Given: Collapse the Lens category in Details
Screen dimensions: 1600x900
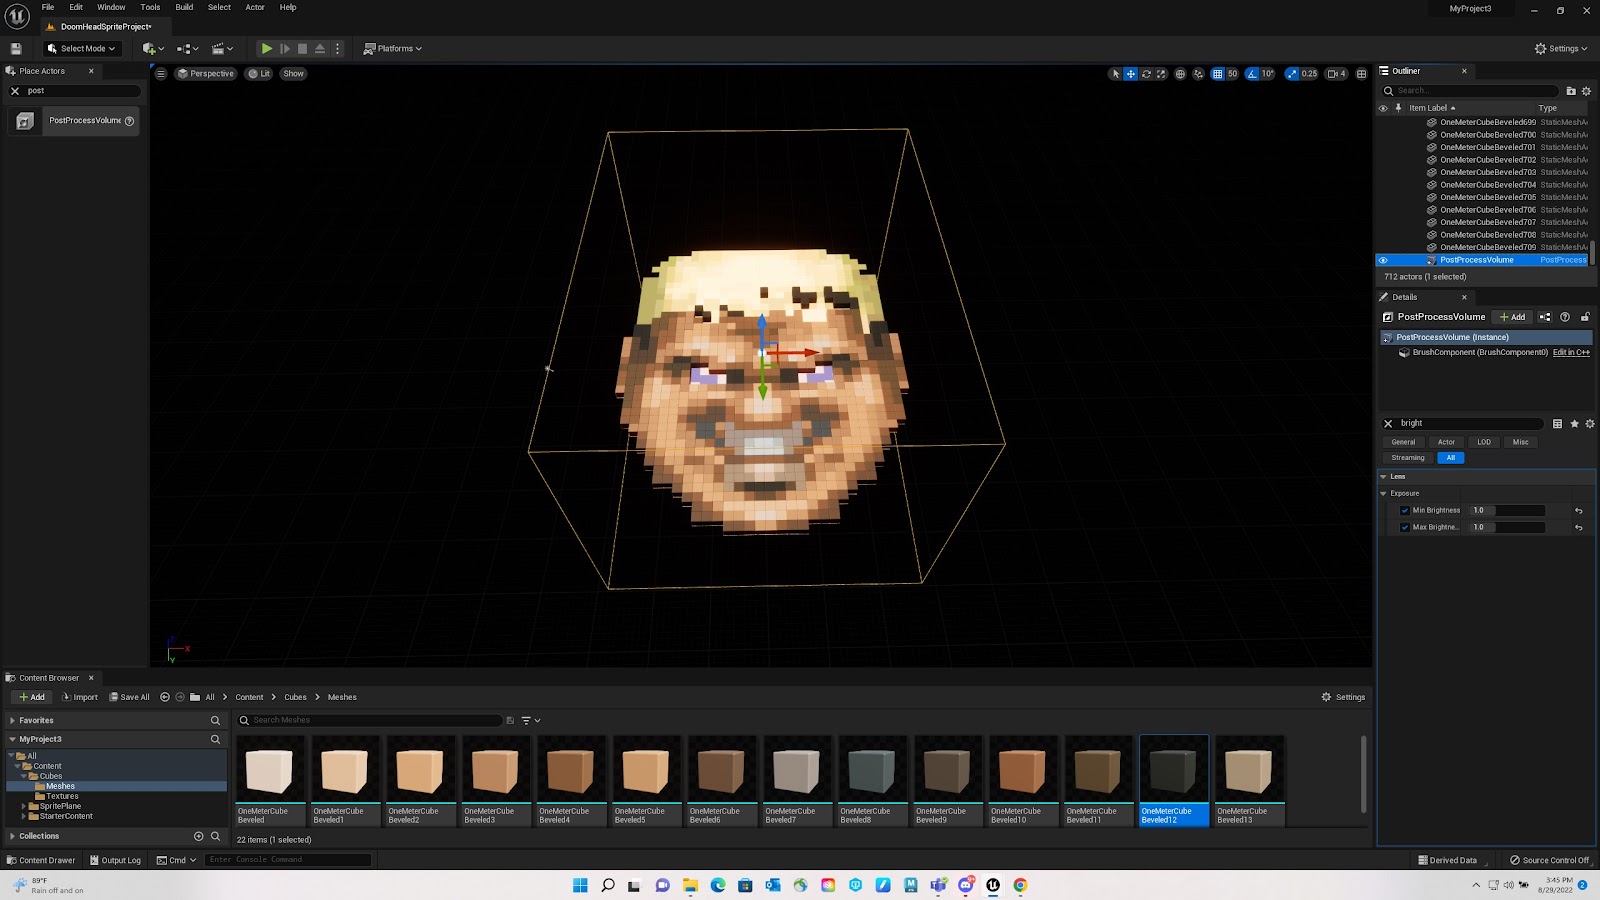Looking at the screenshot, I should [x=1384, y=477].
